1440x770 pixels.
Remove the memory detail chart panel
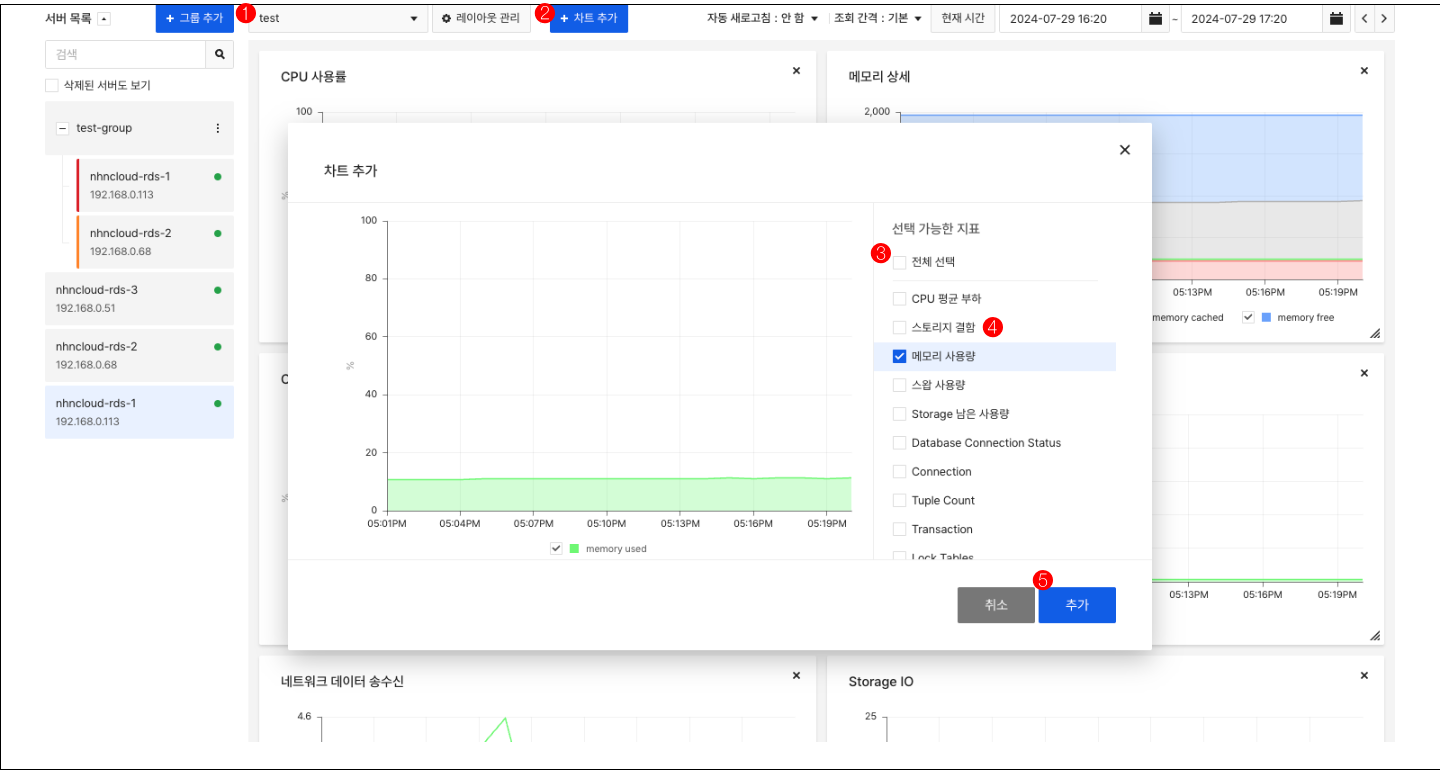(1364, 70)
